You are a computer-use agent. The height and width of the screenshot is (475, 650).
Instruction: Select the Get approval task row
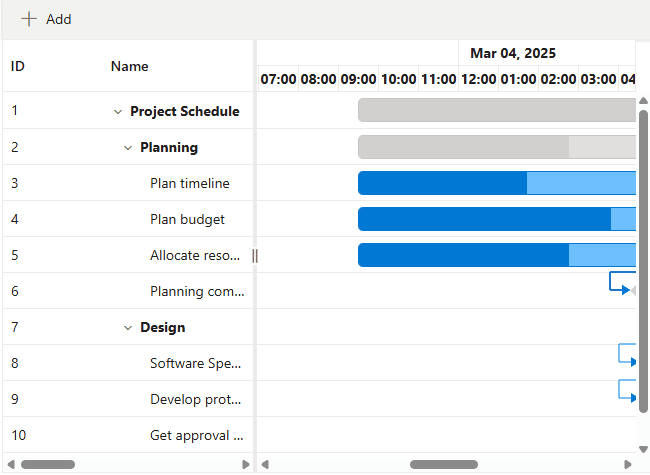click(x=128, y=435)
